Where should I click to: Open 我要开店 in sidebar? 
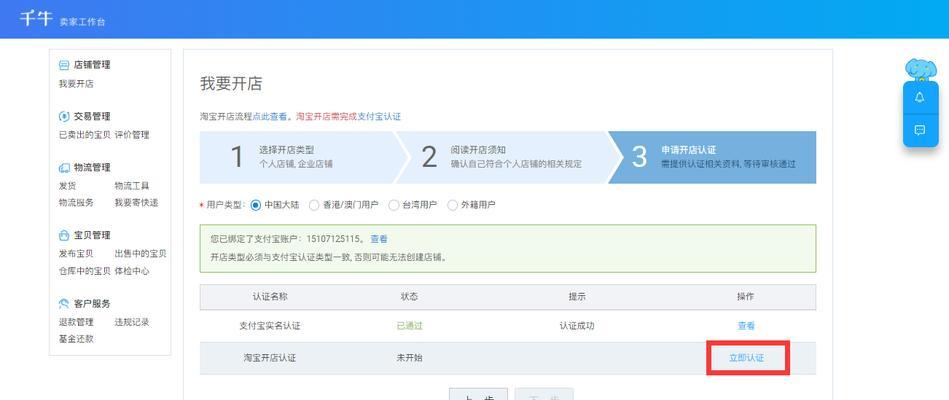tap(76, 84)
